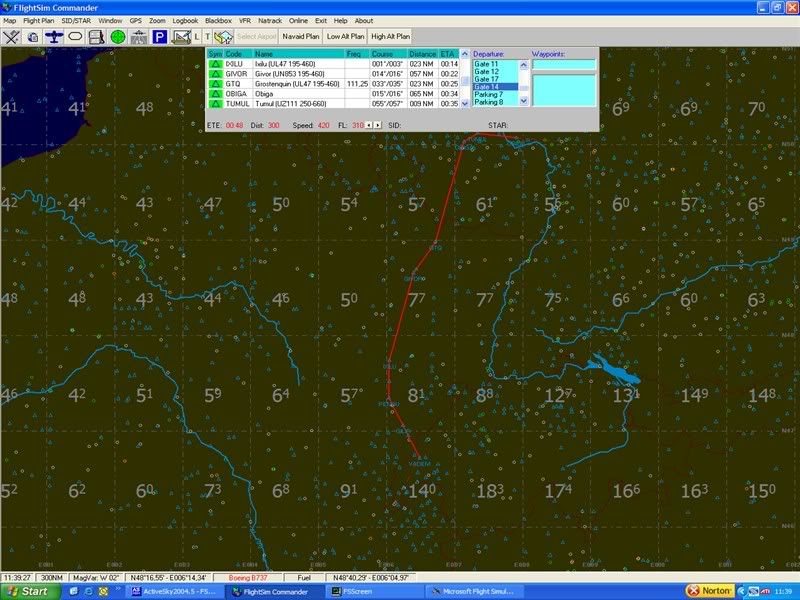The height and width of the screenshot is (600, 800).
Task: Select Gate 17 in Departure list
Action: pos(495,80)
